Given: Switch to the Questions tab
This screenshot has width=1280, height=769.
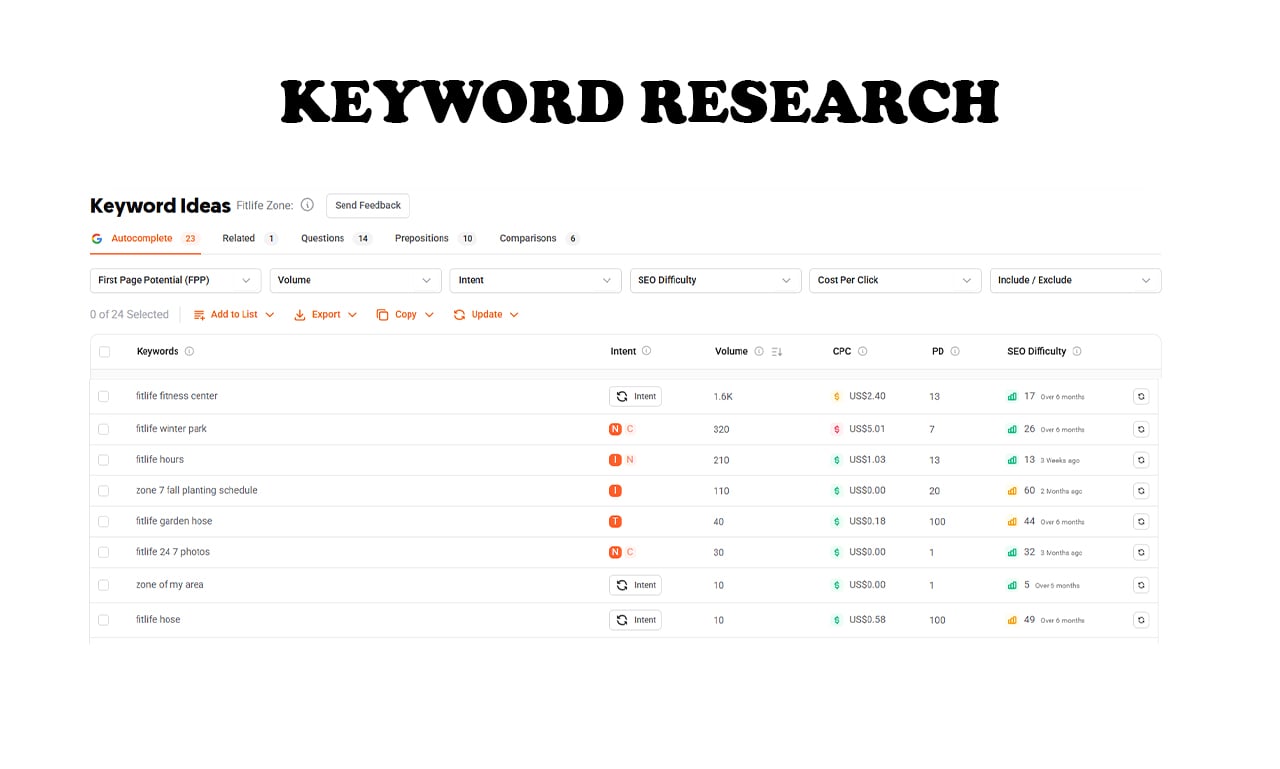Looking at the screenshot, I should point(336,239).
